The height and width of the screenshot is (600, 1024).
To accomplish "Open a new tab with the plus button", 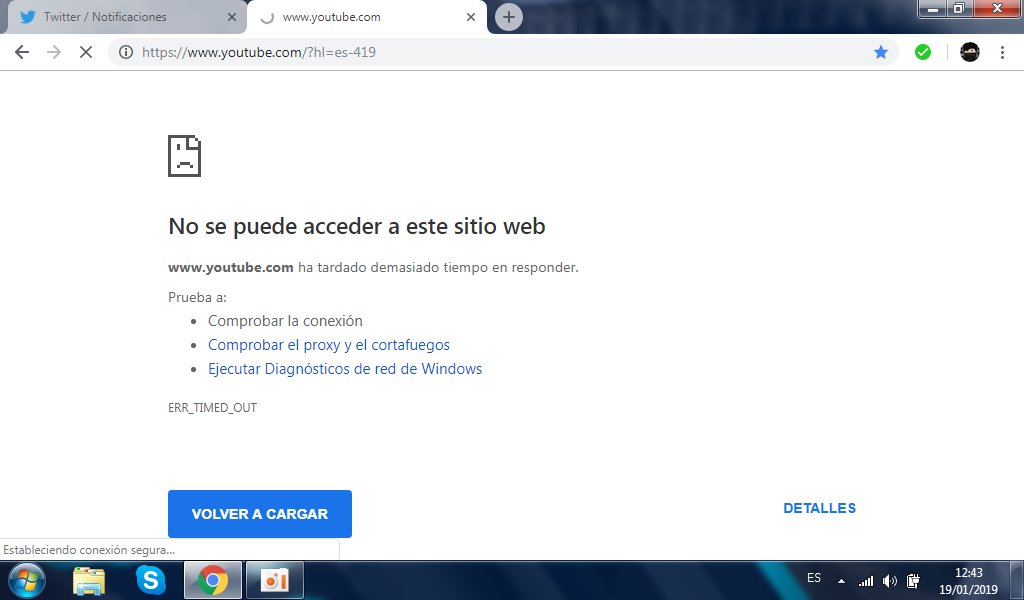I will tap(509, 17).
